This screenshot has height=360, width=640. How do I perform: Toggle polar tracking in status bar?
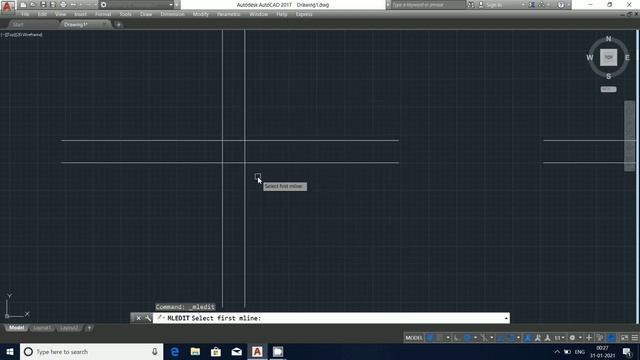click(x=467, y=338)
